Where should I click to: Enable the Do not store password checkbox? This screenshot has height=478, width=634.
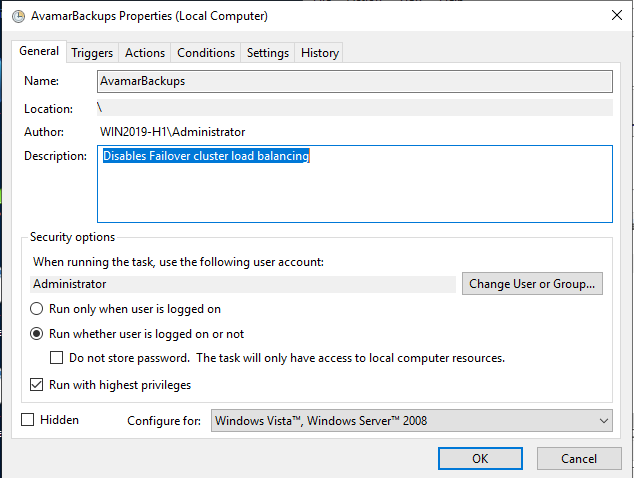tap(57, 358)
